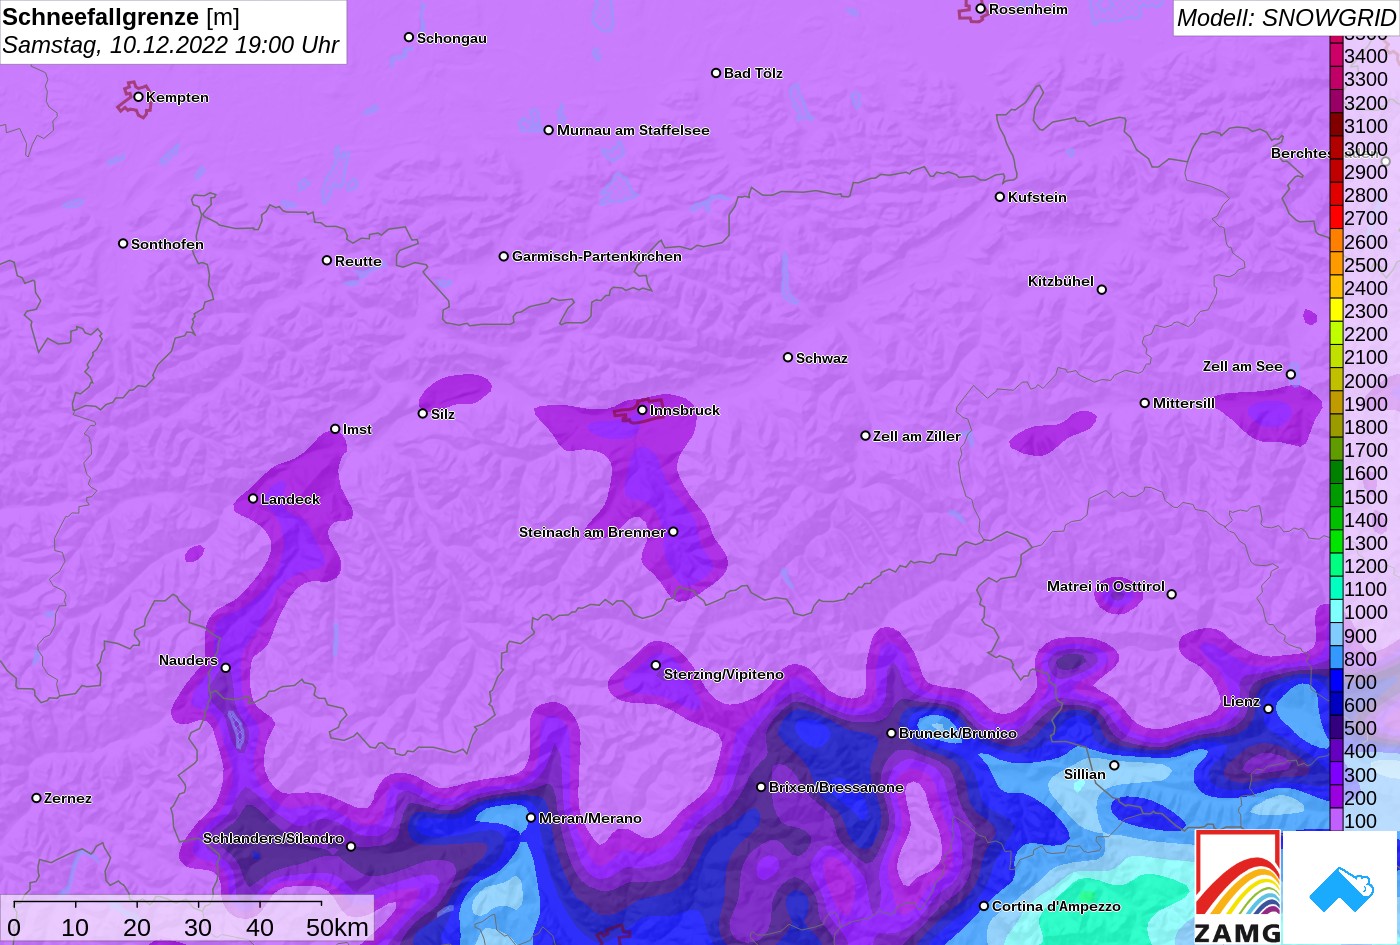
Task: Click the '50km' scale bar label
Action: click(x=337, y=928)
